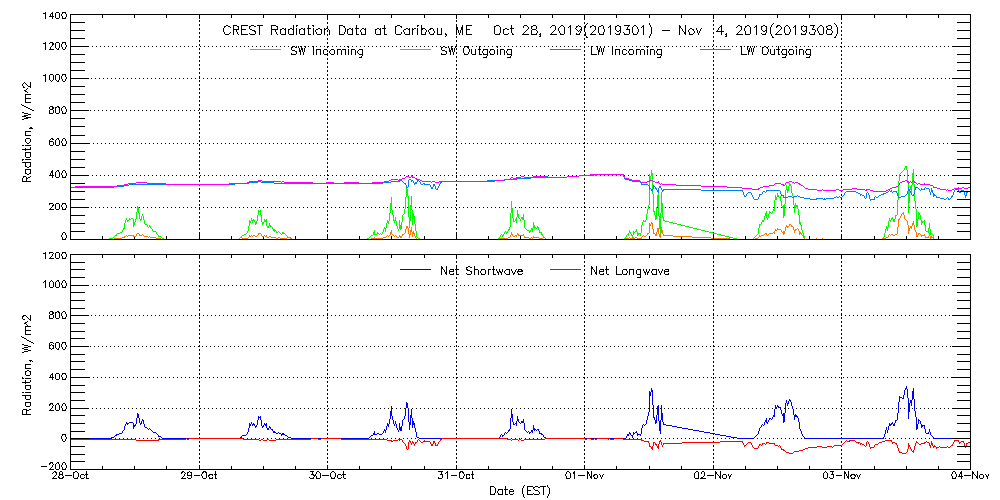Click the 1400 tick on the top chart
1000x500 pixels.
[x=53, y=18]
